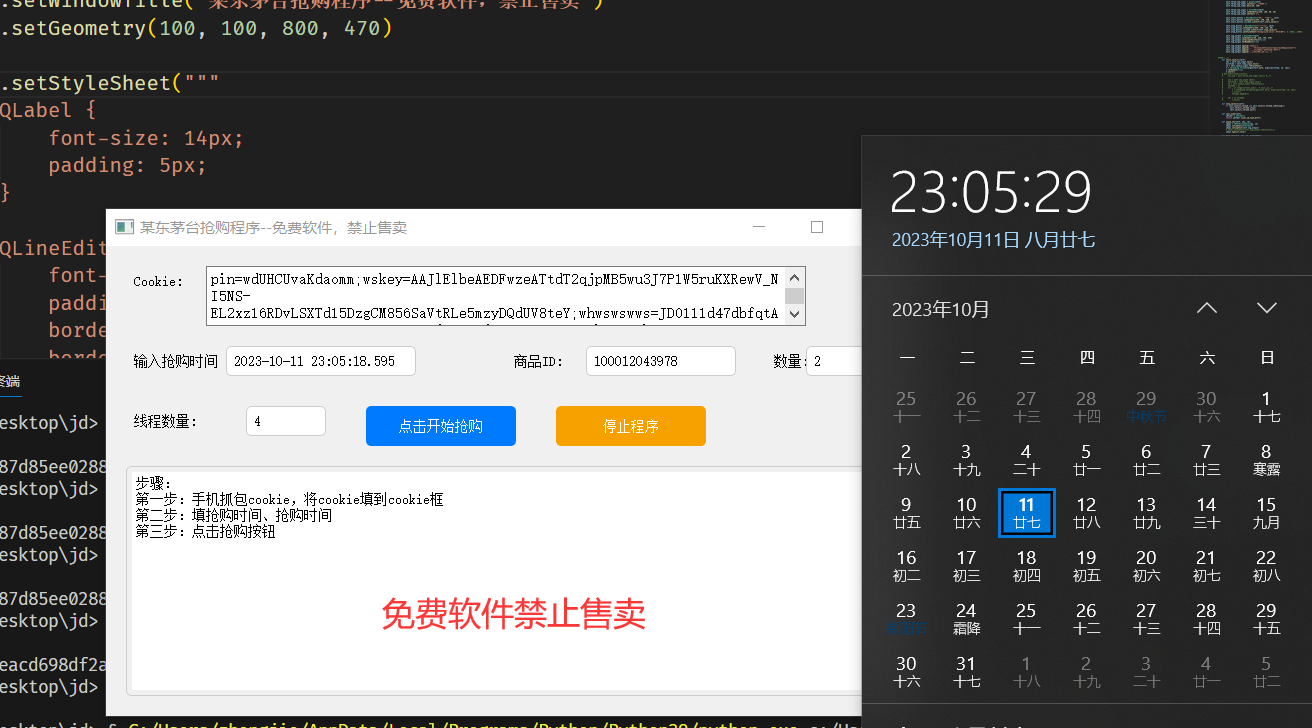
Task: Select September 25 in the calendar
Action: coord(906,407)
